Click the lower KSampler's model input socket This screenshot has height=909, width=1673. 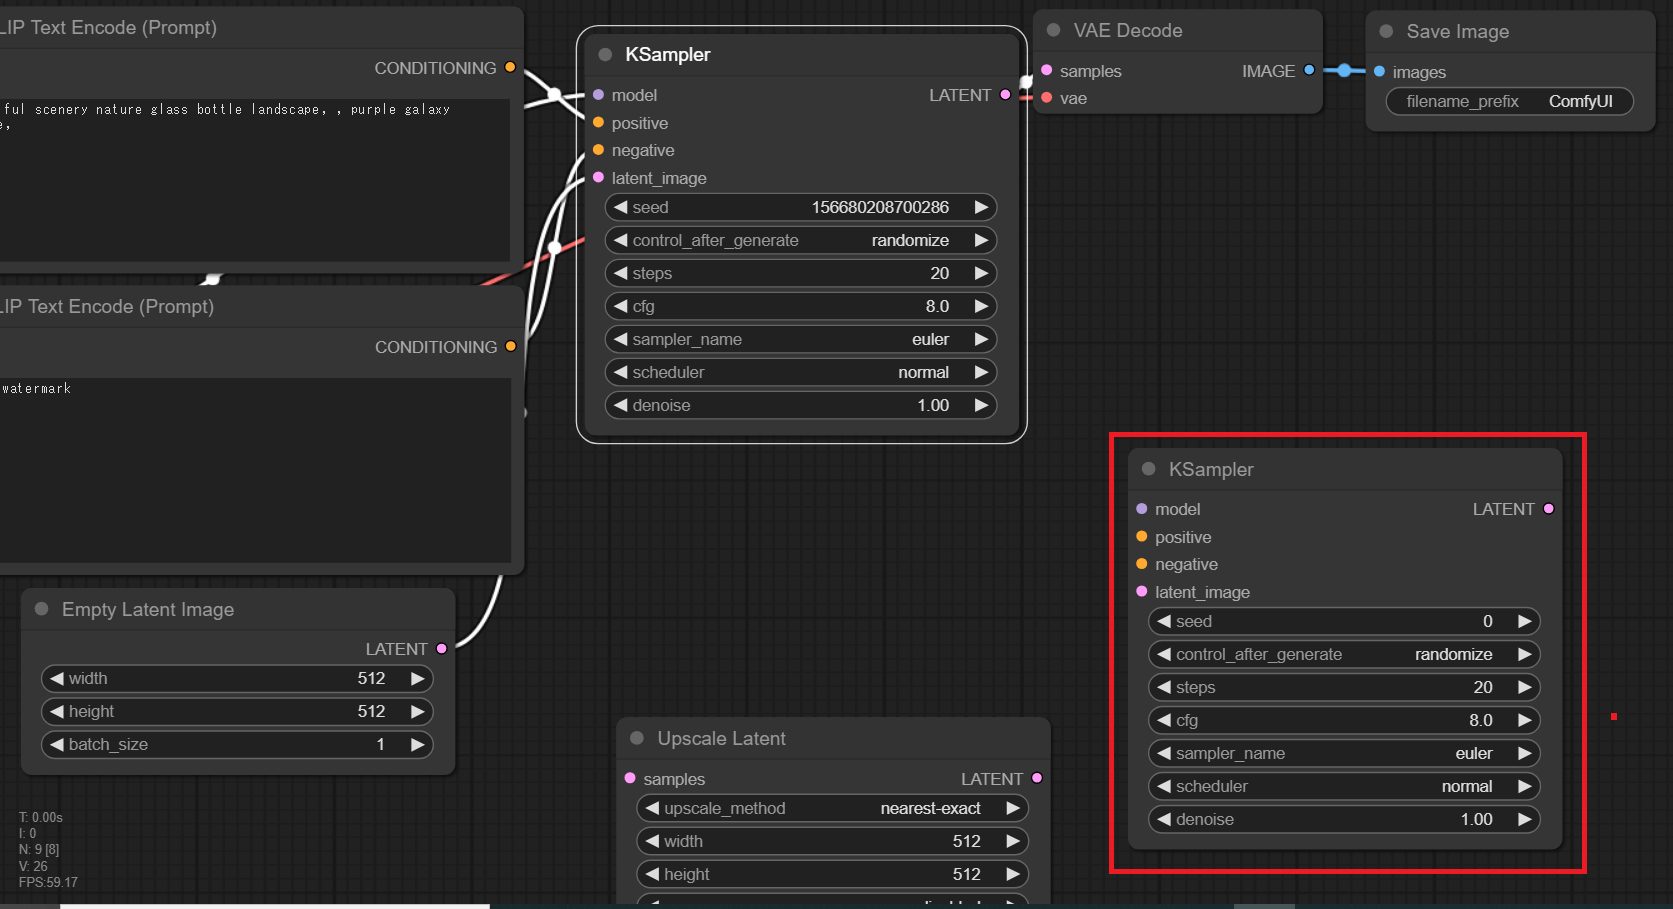(x=1142, y=509)
